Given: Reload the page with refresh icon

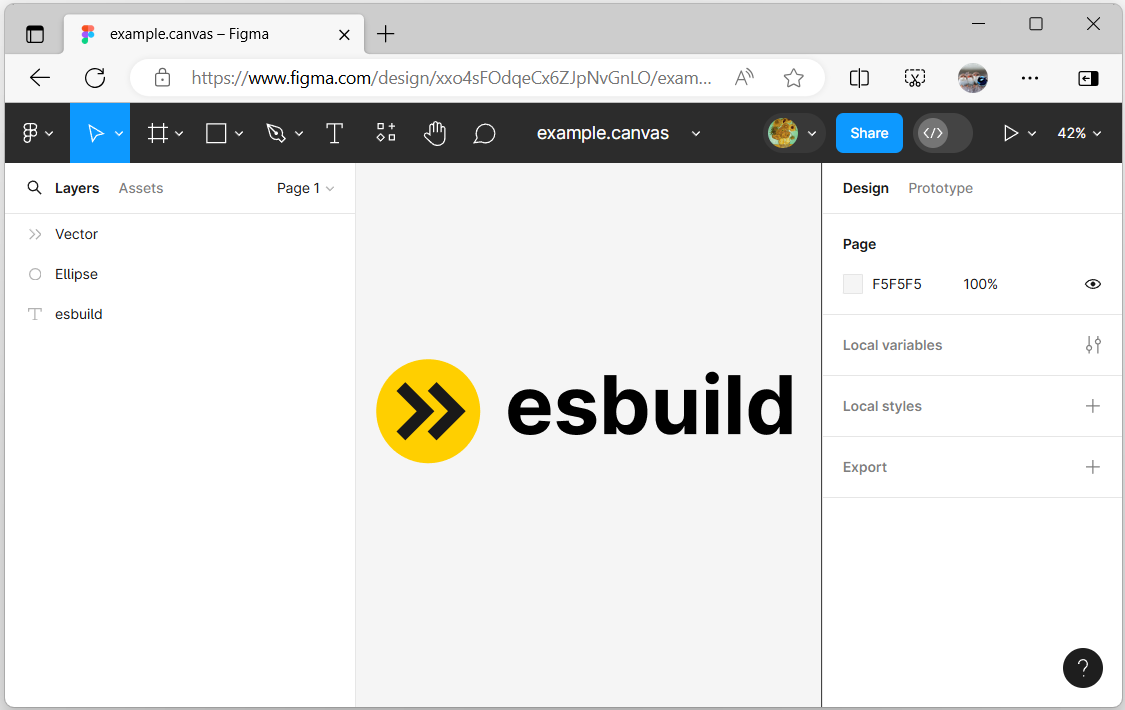Looking at the screenshot, I should pos(95,77).
